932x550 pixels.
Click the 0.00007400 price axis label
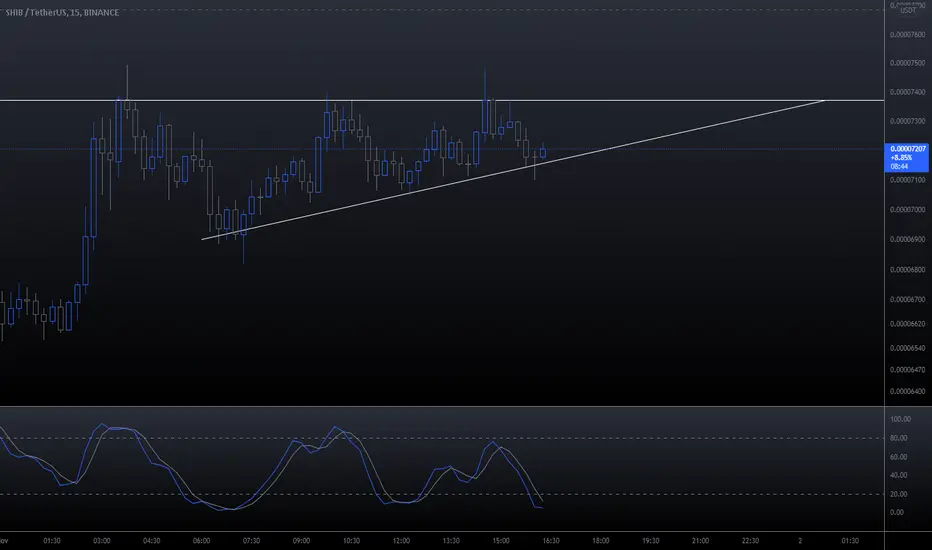[908, 92]
